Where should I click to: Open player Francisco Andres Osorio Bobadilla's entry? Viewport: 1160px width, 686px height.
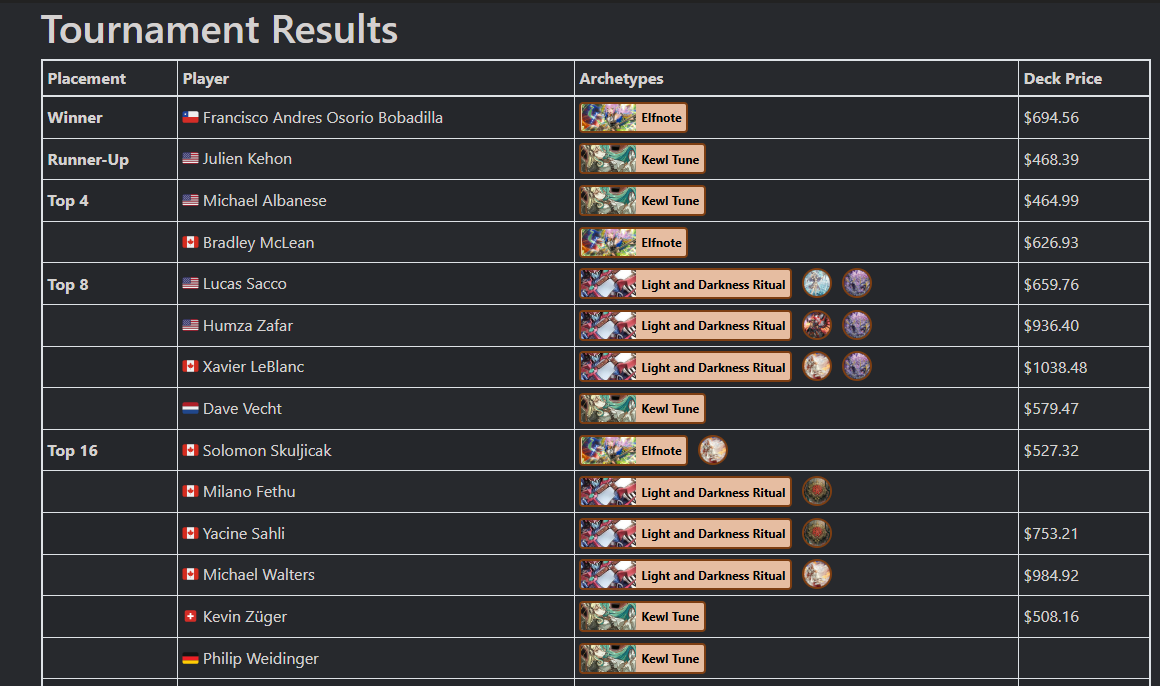coord(323,118)
